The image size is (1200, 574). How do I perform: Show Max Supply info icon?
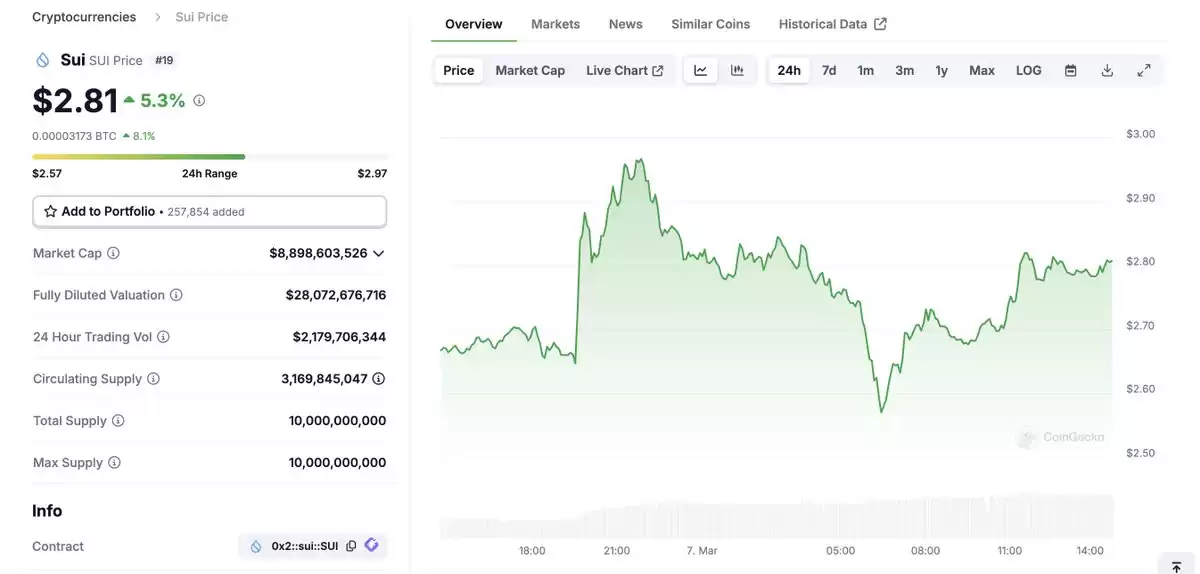(114, 463)
